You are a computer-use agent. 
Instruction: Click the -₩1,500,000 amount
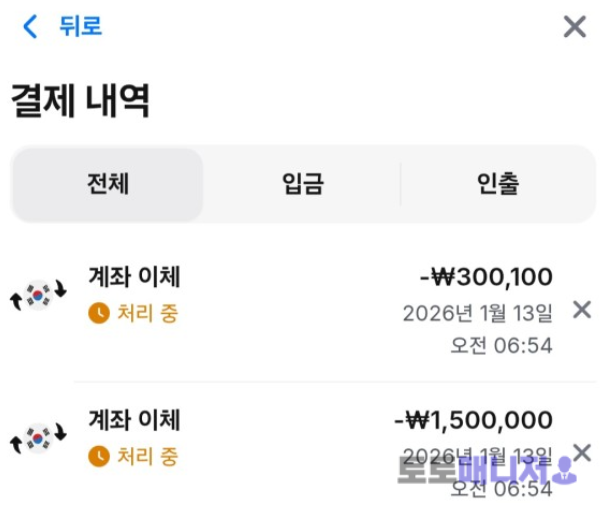coord(473,420)
